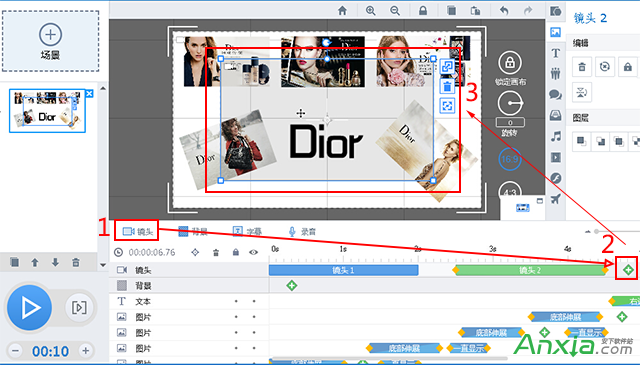This screenshot has width=640, height=365.
Task: Select the 16:9 aspect ratio option
Action: [x=509, y=159]
